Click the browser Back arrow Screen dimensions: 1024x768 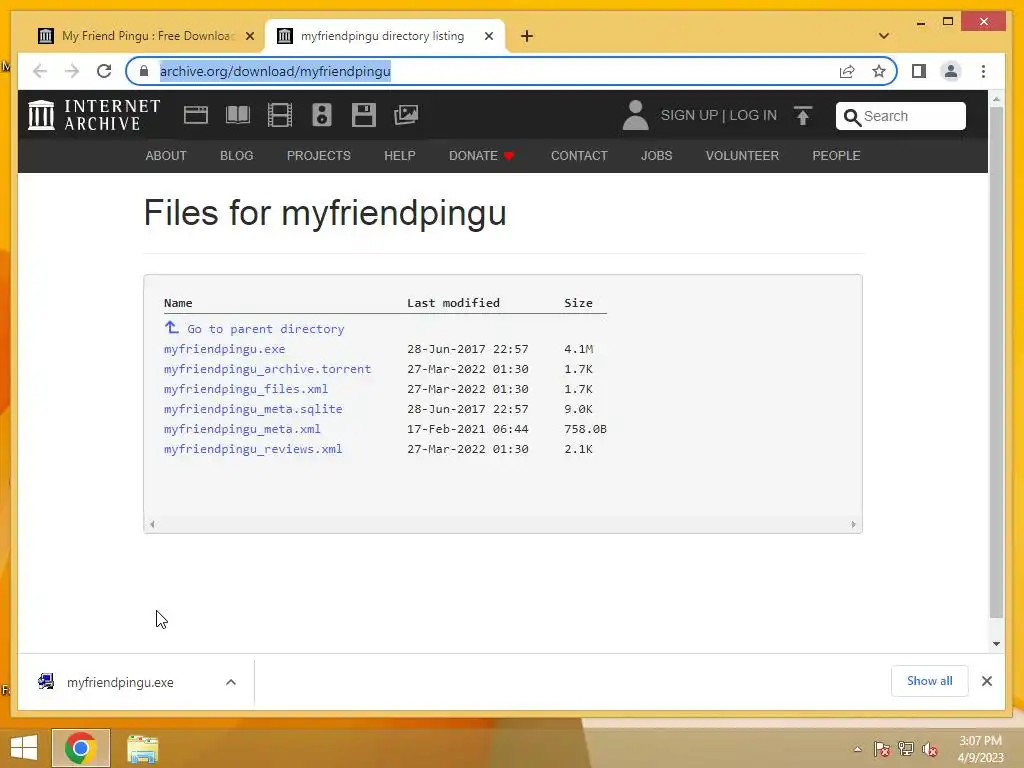40,71
